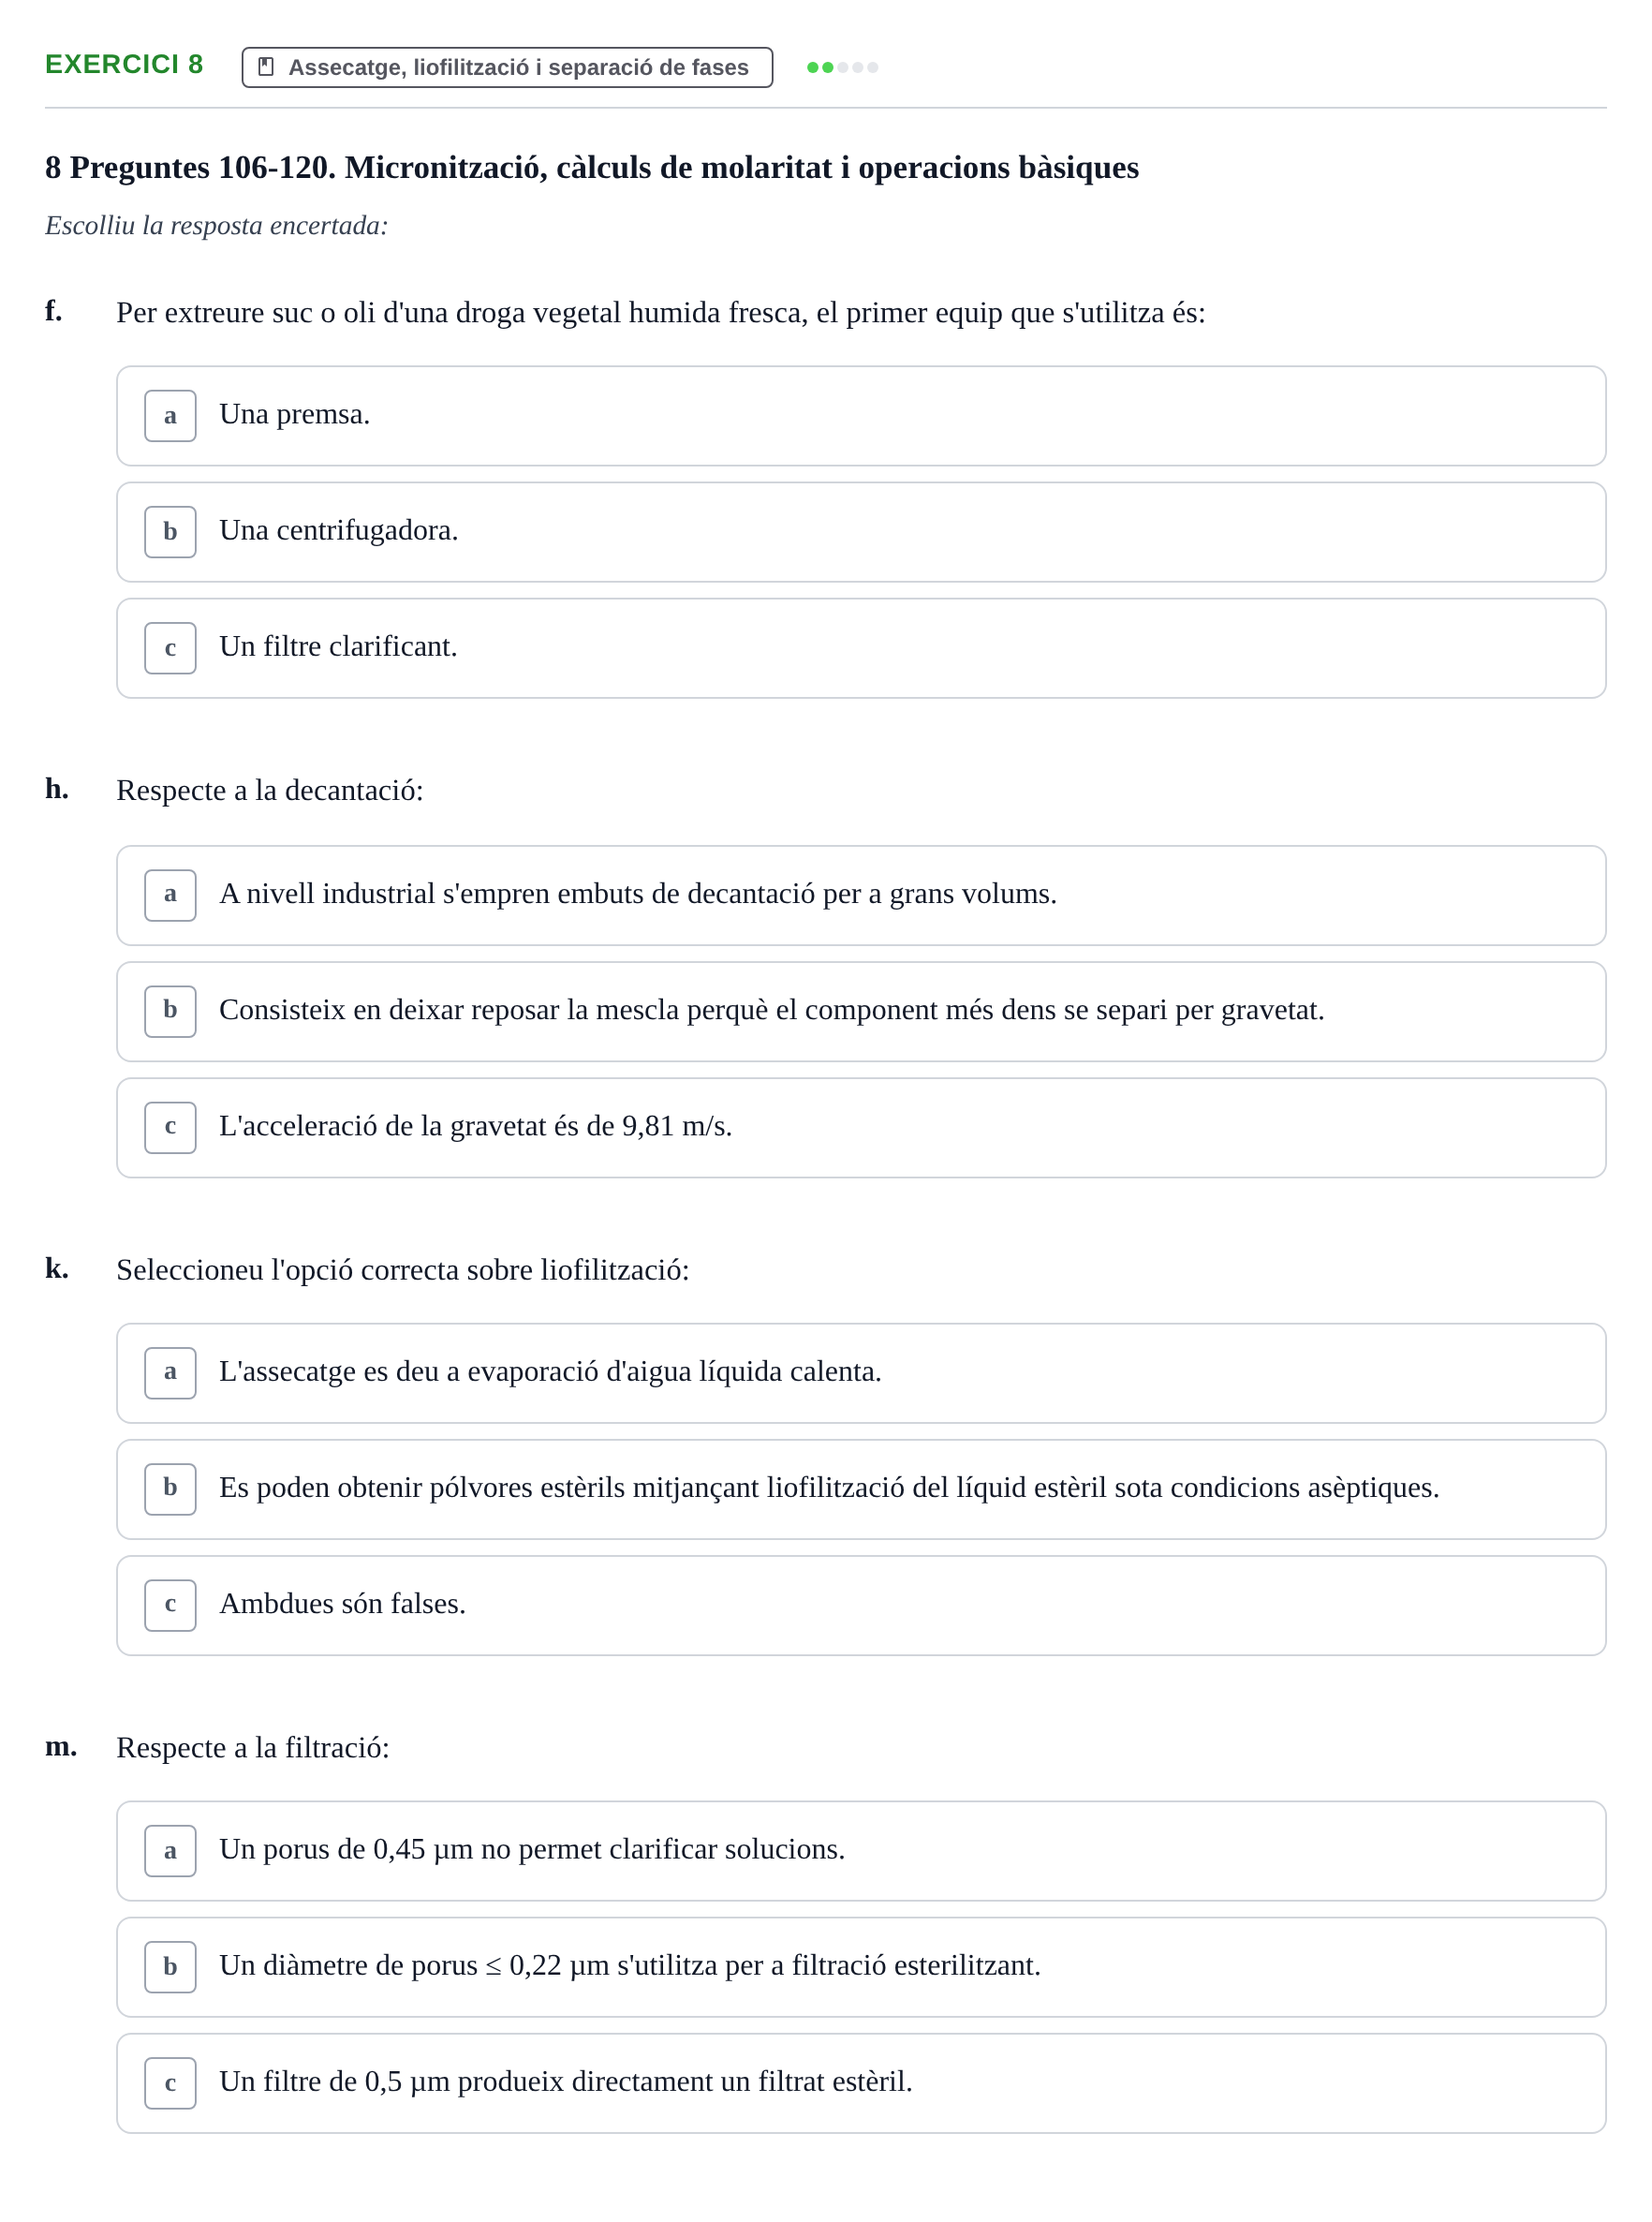Pick 'Ambdues són falses' option
The image size is (1652, 2222).
pos(861,1605)
